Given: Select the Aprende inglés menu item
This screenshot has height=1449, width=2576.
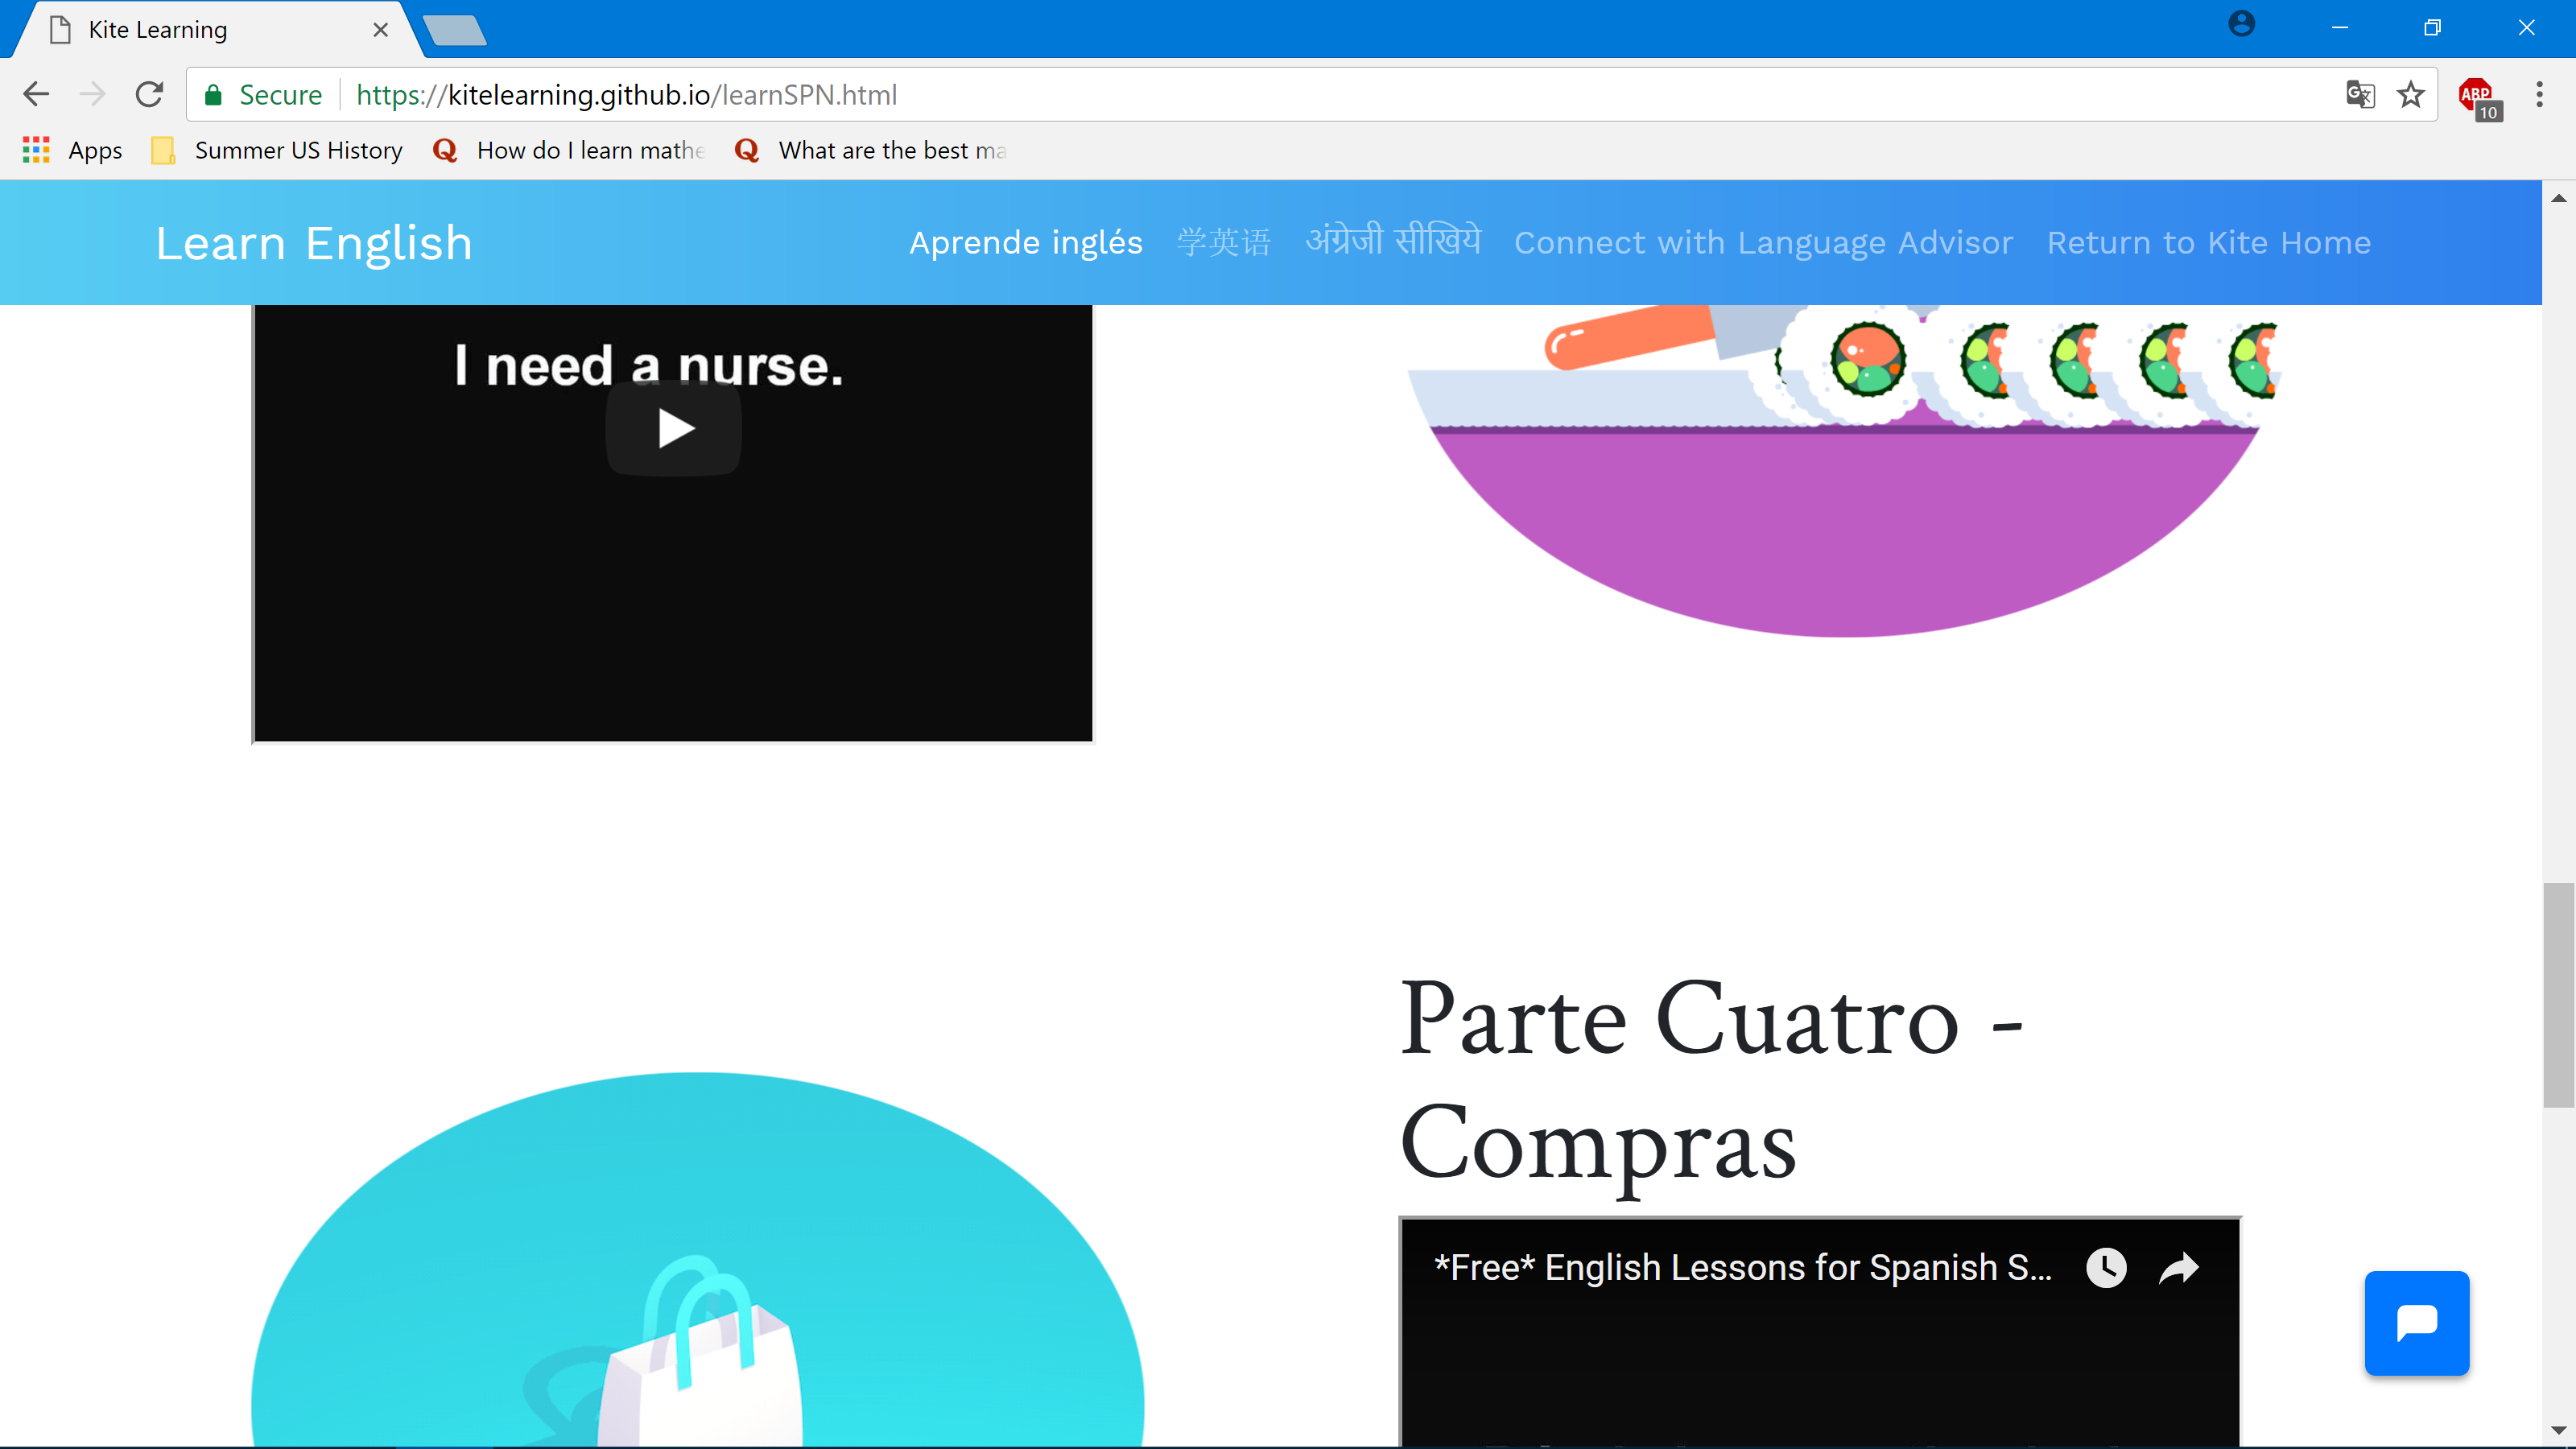Looking at the screenshot, I should point(1025,242).
